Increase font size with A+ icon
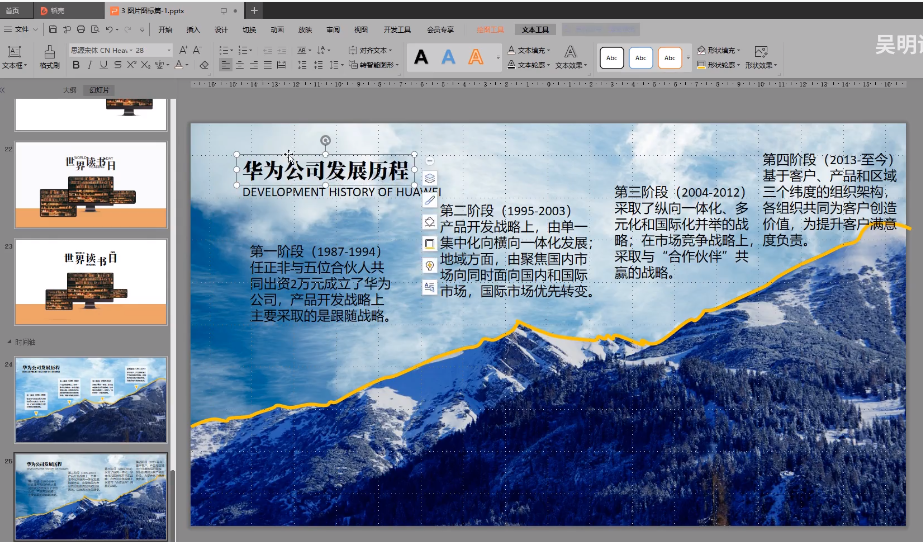The width and height of the screenshot is (923, 542). tap(183, 50)
